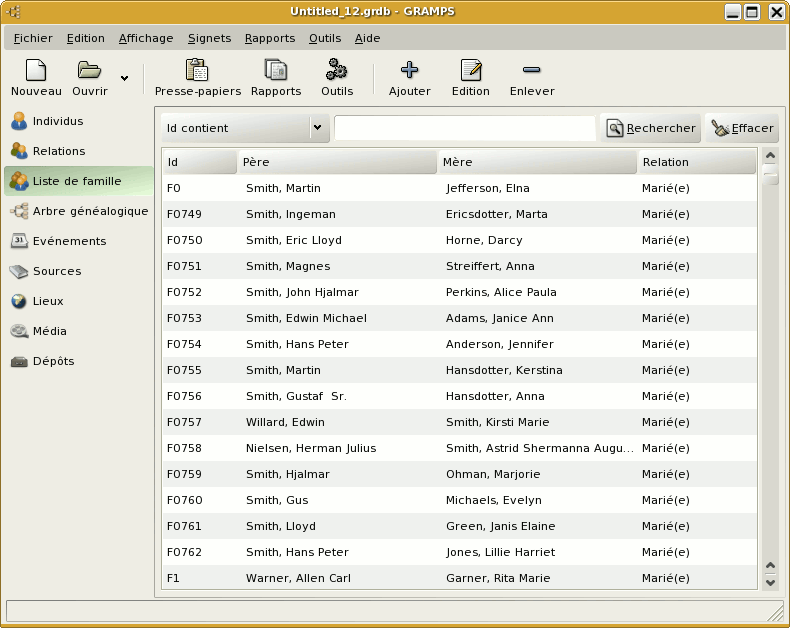
Task: Click the vertical scrollbar down arrow
Action: [x=770, y=581]
